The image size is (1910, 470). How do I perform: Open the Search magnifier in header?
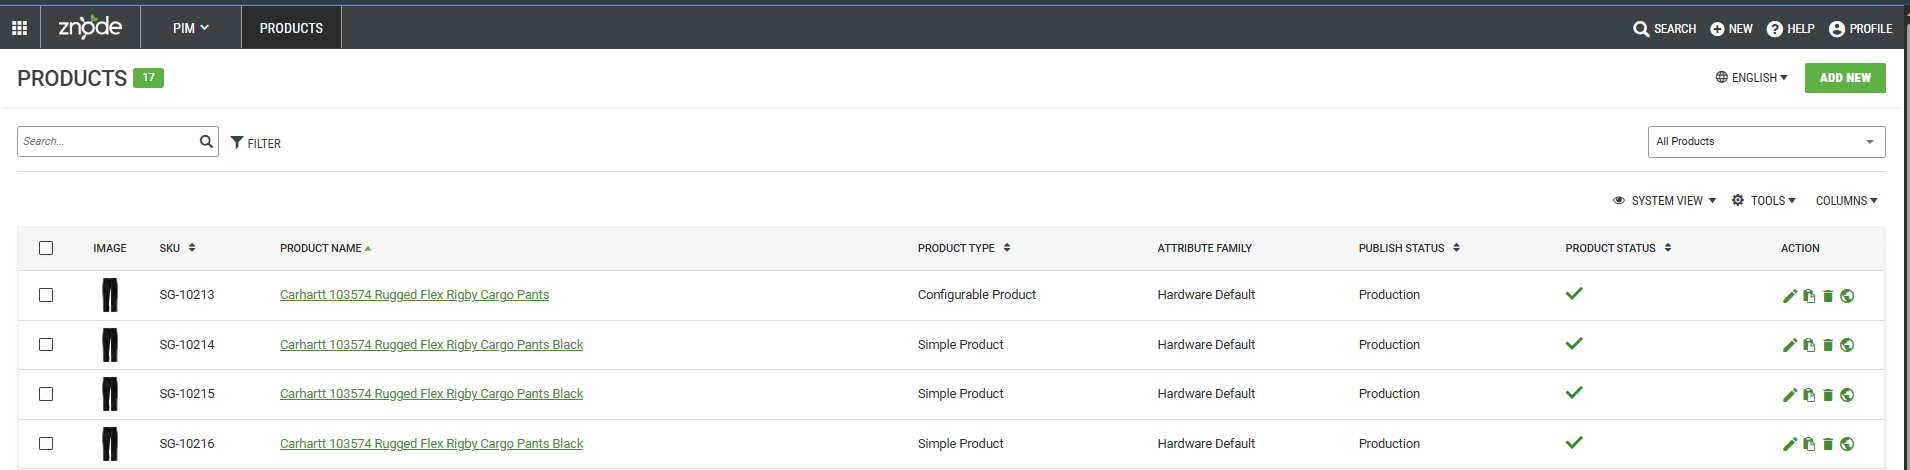click(1641, 29)
